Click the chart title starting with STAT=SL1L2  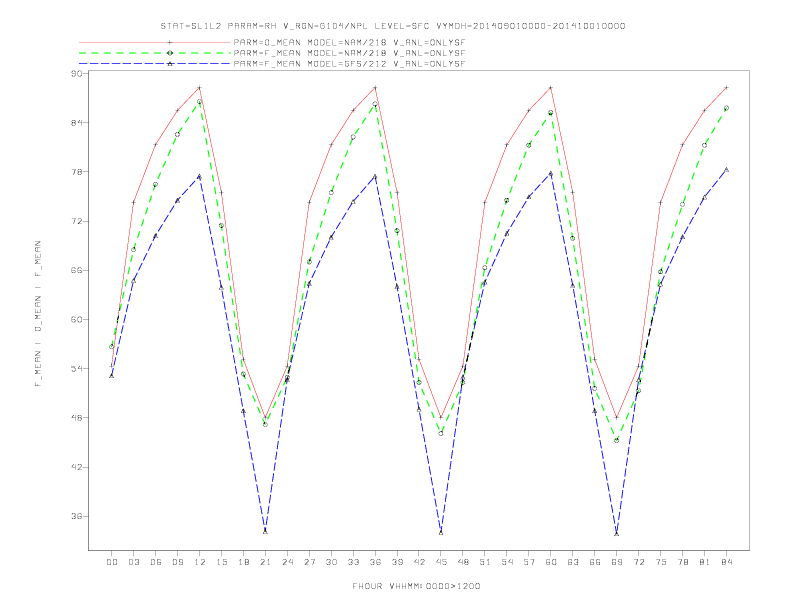393,26
